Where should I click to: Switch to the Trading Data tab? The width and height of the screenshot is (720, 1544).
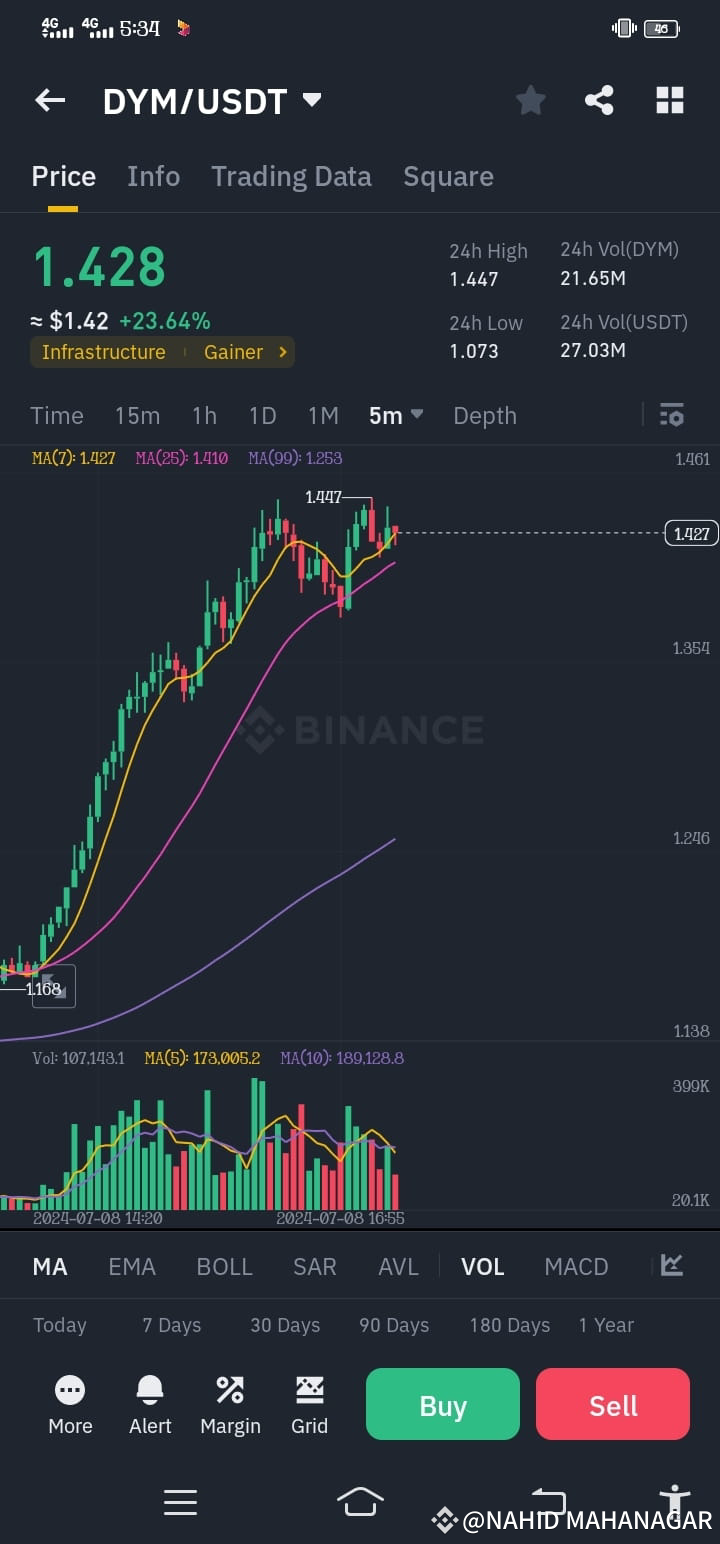(x=291, y=176)
